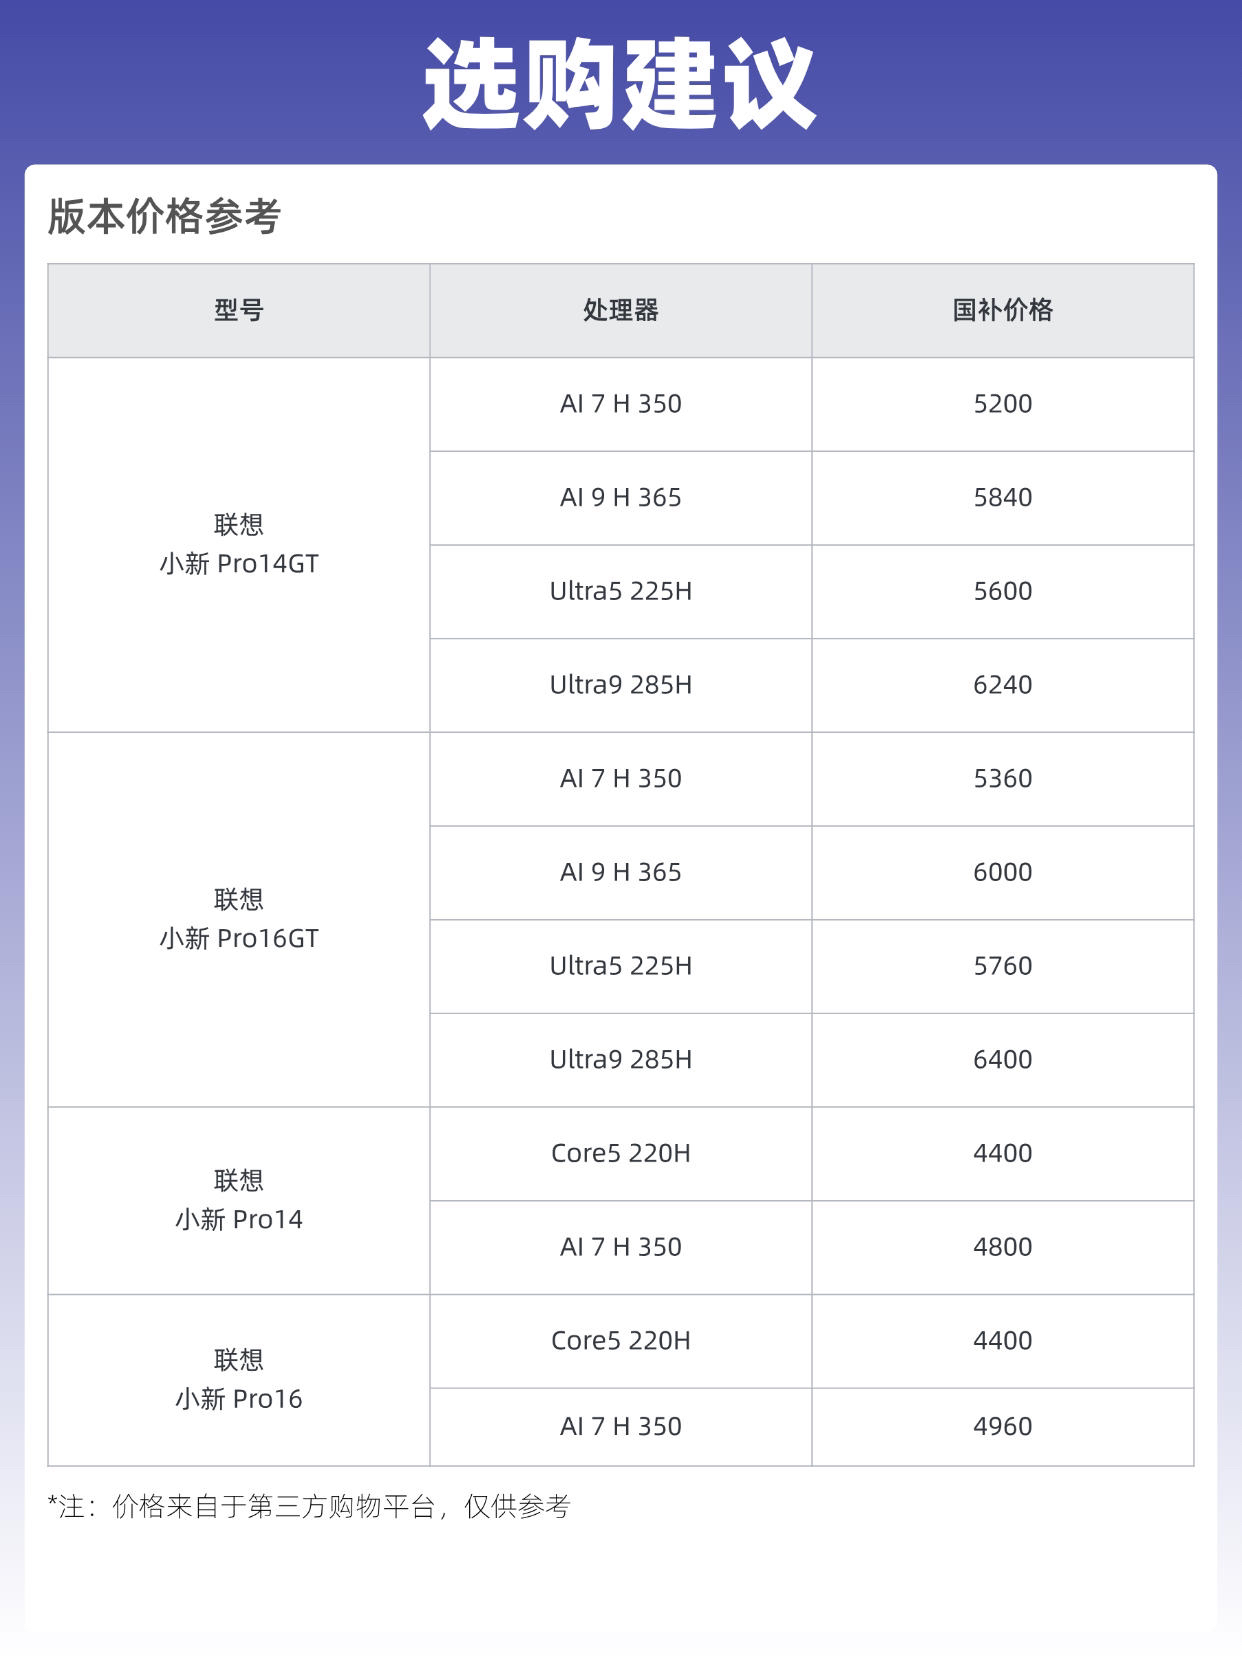This screenshot has width=1242, height=1660.
Task: Select the 国补价格 column header
Action: tap(1003, 310)
